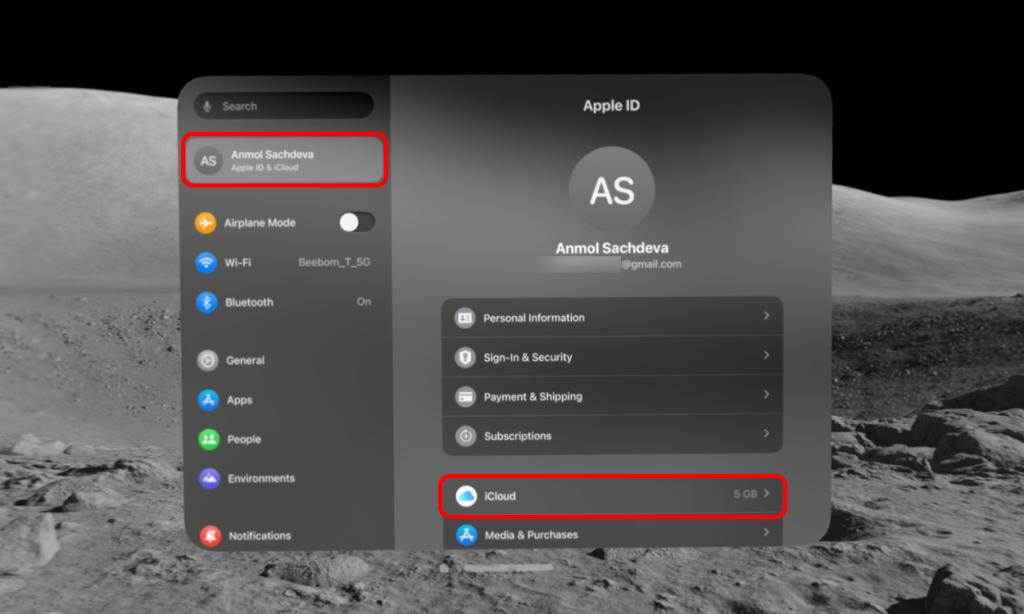Click the large AS profile picture
1024x614 pixels.
(612, 189)
